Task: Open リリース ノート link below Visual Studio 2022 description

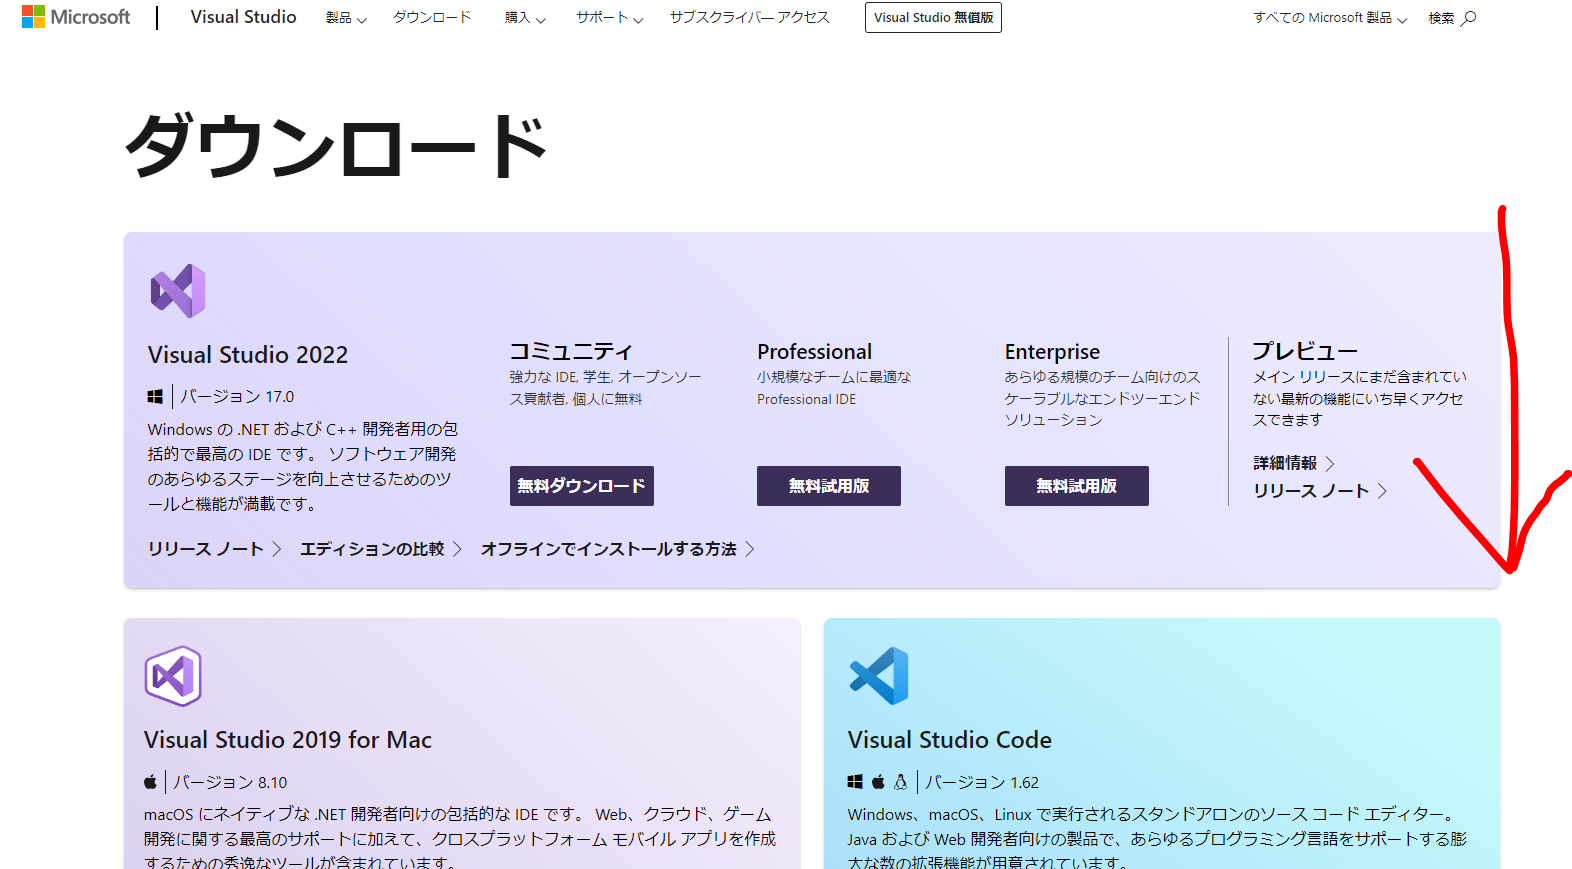Action: pos(215,549)
